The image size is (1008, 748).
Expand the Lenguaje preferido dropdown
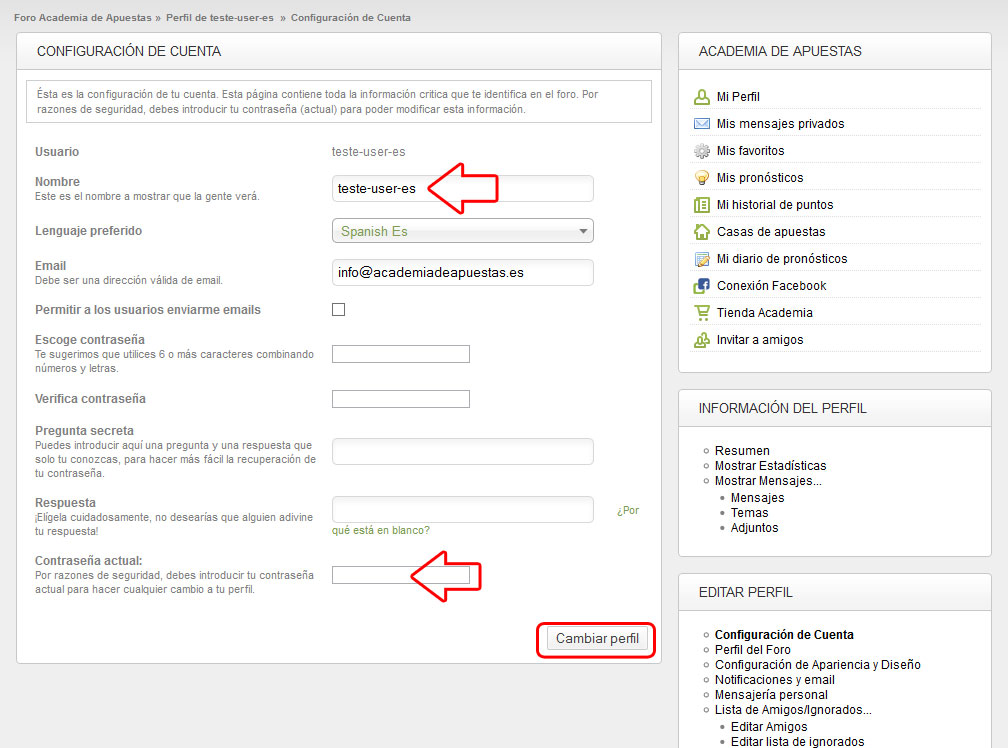point(462,231)
